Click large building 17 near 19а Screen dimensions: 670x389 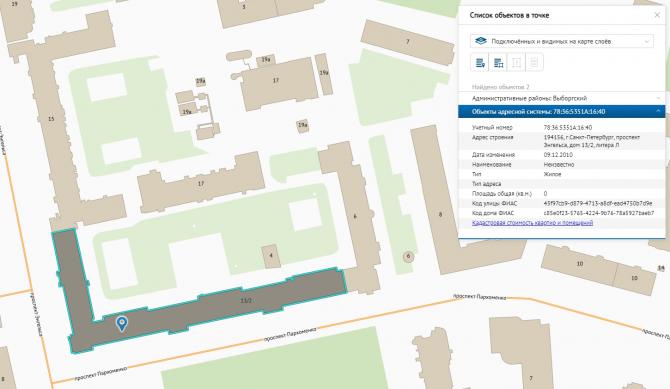[276, 80]
